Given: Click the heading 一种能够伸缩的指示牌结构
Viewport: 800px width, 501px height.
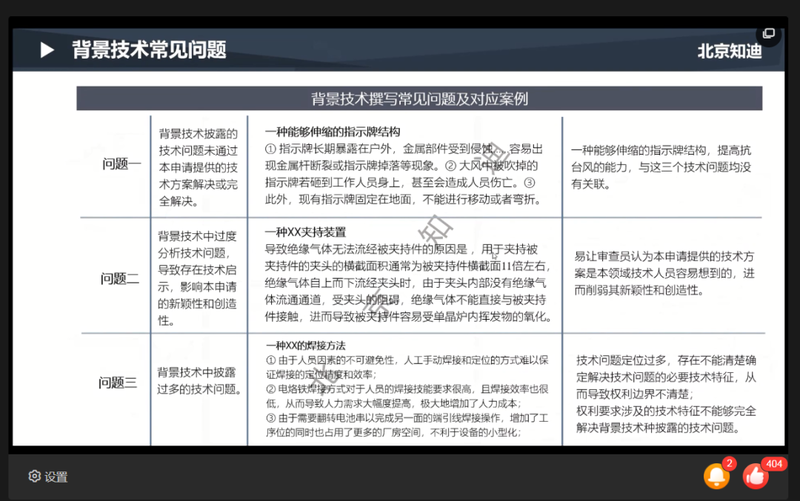Looking at the screenshot, I should (332, 131).
